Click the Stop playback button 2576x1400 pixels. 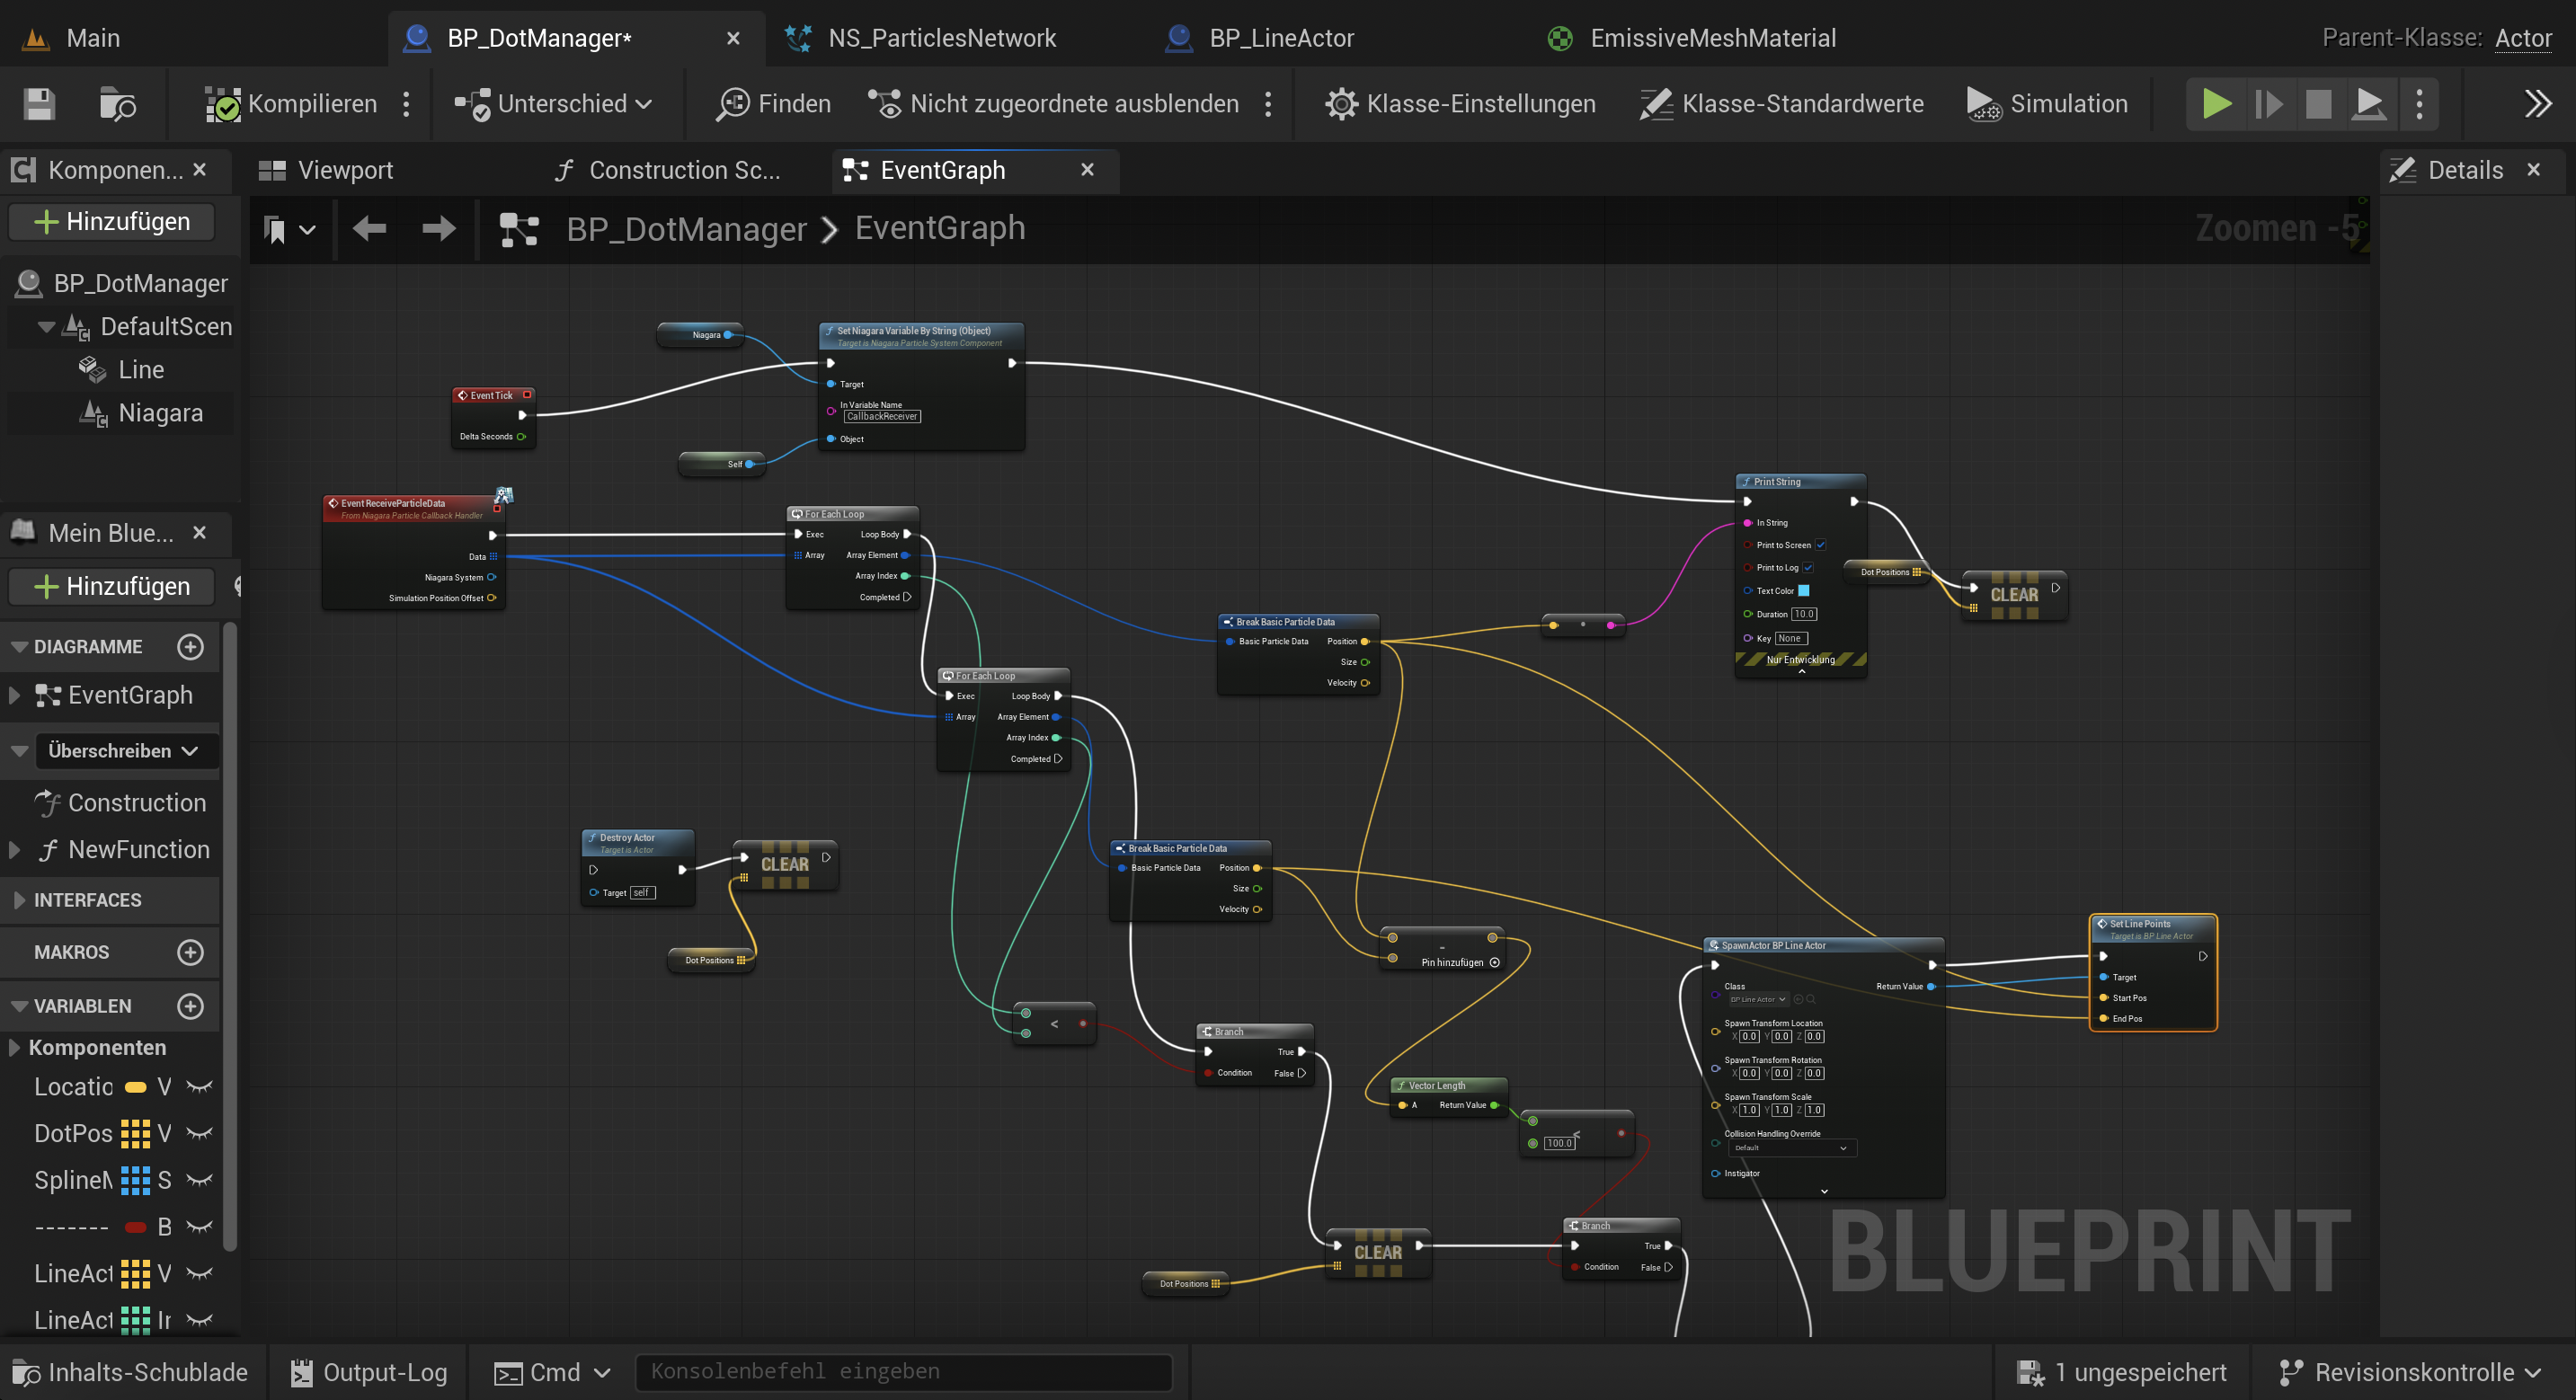(x=2318, y=104)
